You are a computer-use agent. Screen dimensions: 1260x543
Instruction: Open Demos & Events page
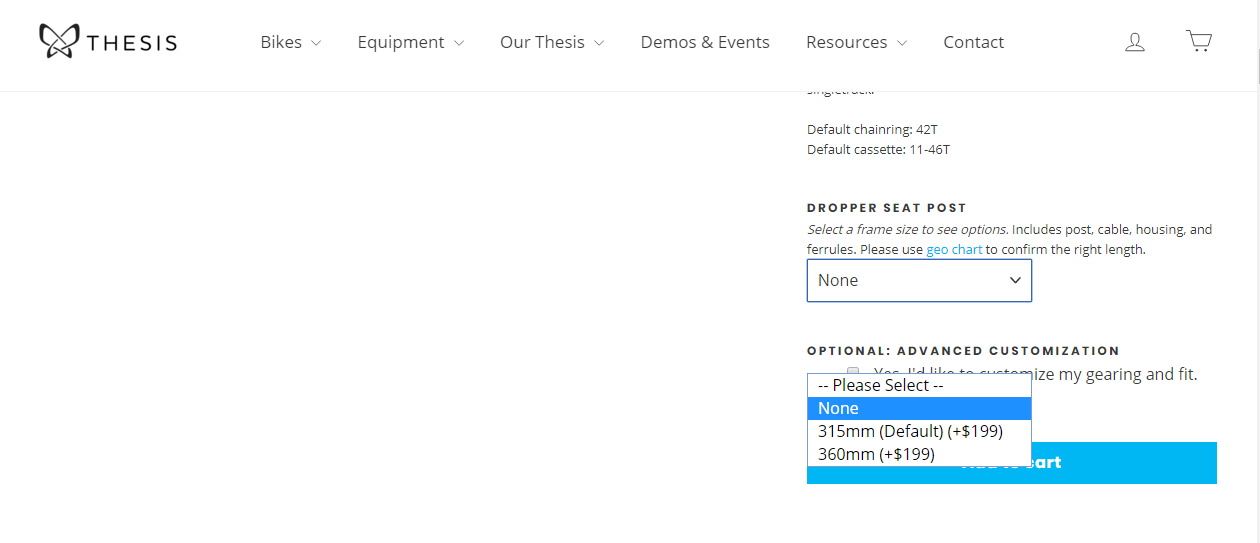705,42
